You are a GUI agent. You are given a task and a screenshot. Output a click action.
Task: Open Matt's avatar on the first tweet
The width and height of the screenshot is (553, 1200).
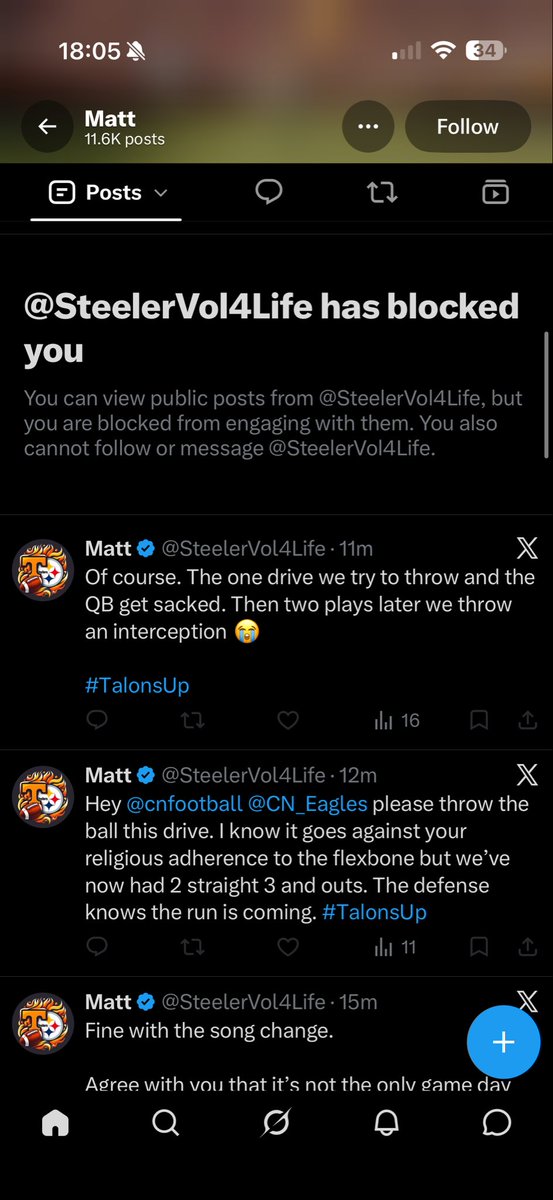[x=43, y=570]
